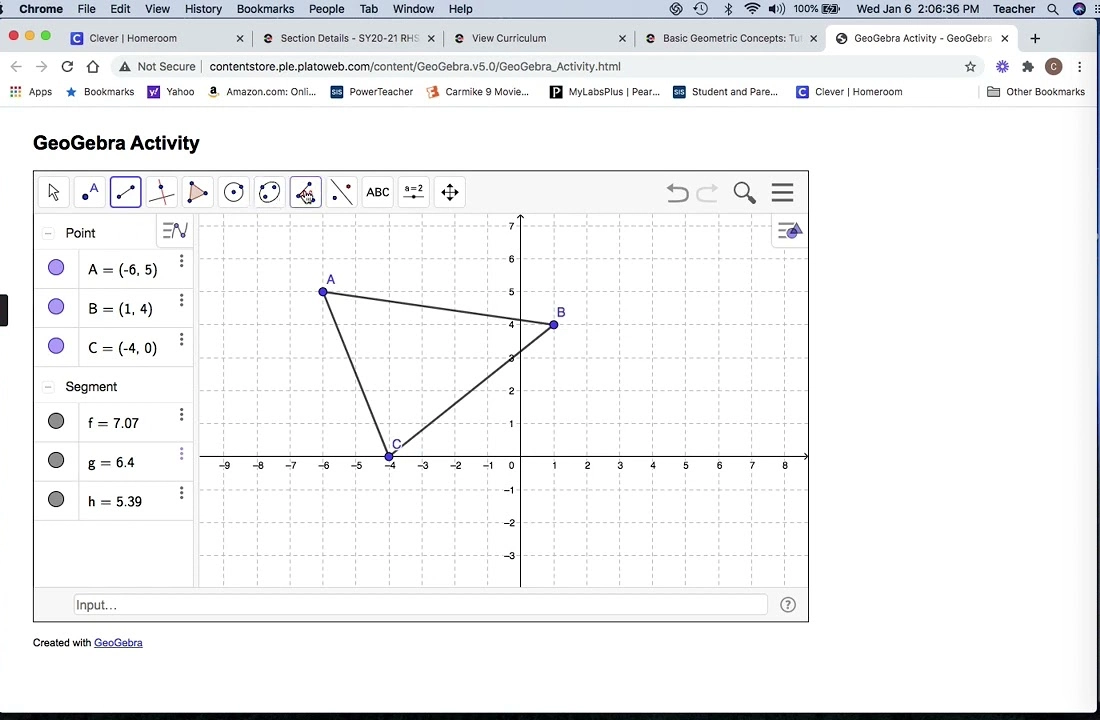Select the Ellipse conic tool
The width and height of the screenshot is (1100, 720).
point(269,192)
